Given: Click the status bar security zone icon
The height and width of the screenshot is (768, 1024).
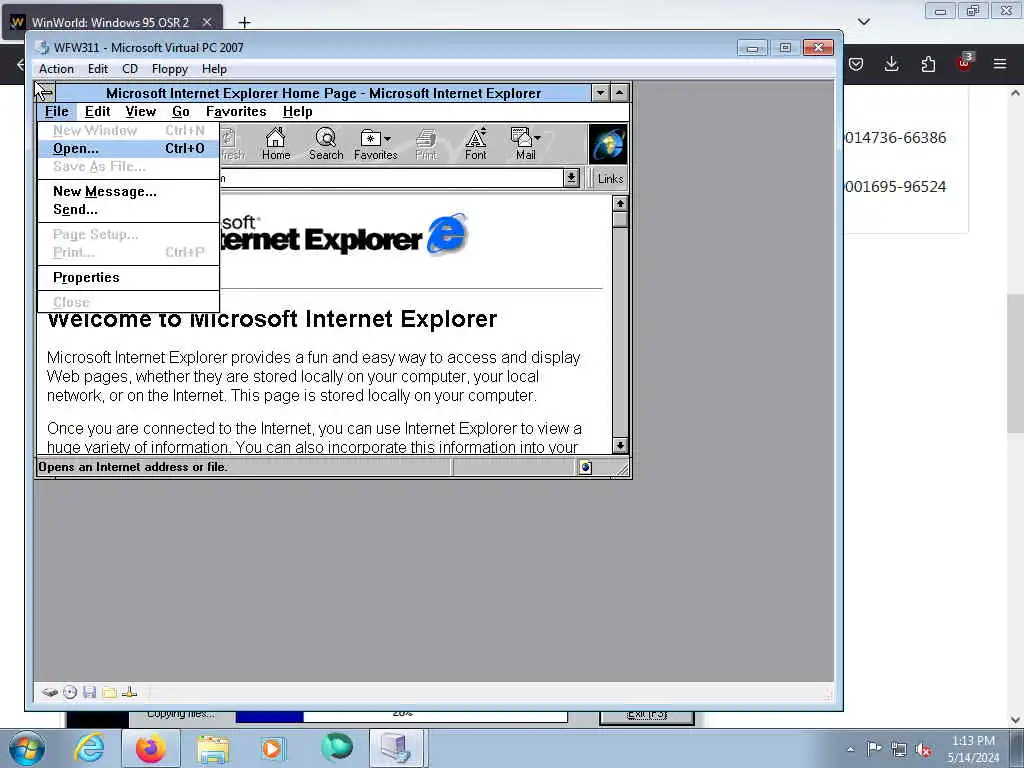Looking at the screenshot, I should pos(585,467).
